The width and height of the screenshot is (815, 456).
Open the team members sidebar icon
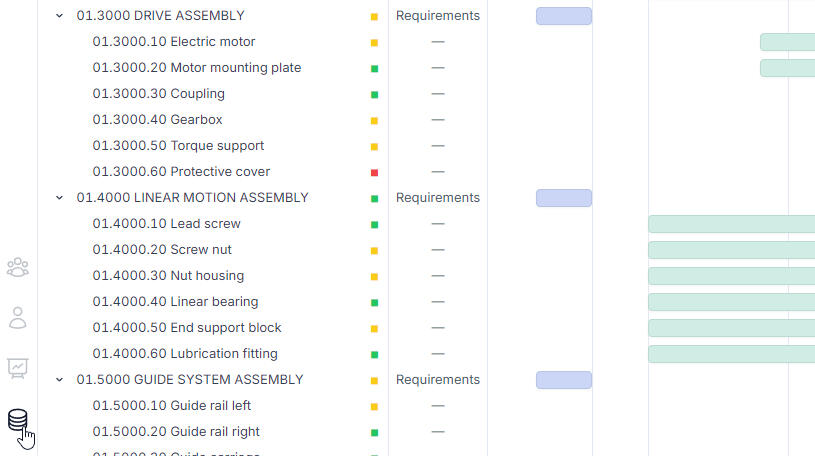(x=18, y=268)
